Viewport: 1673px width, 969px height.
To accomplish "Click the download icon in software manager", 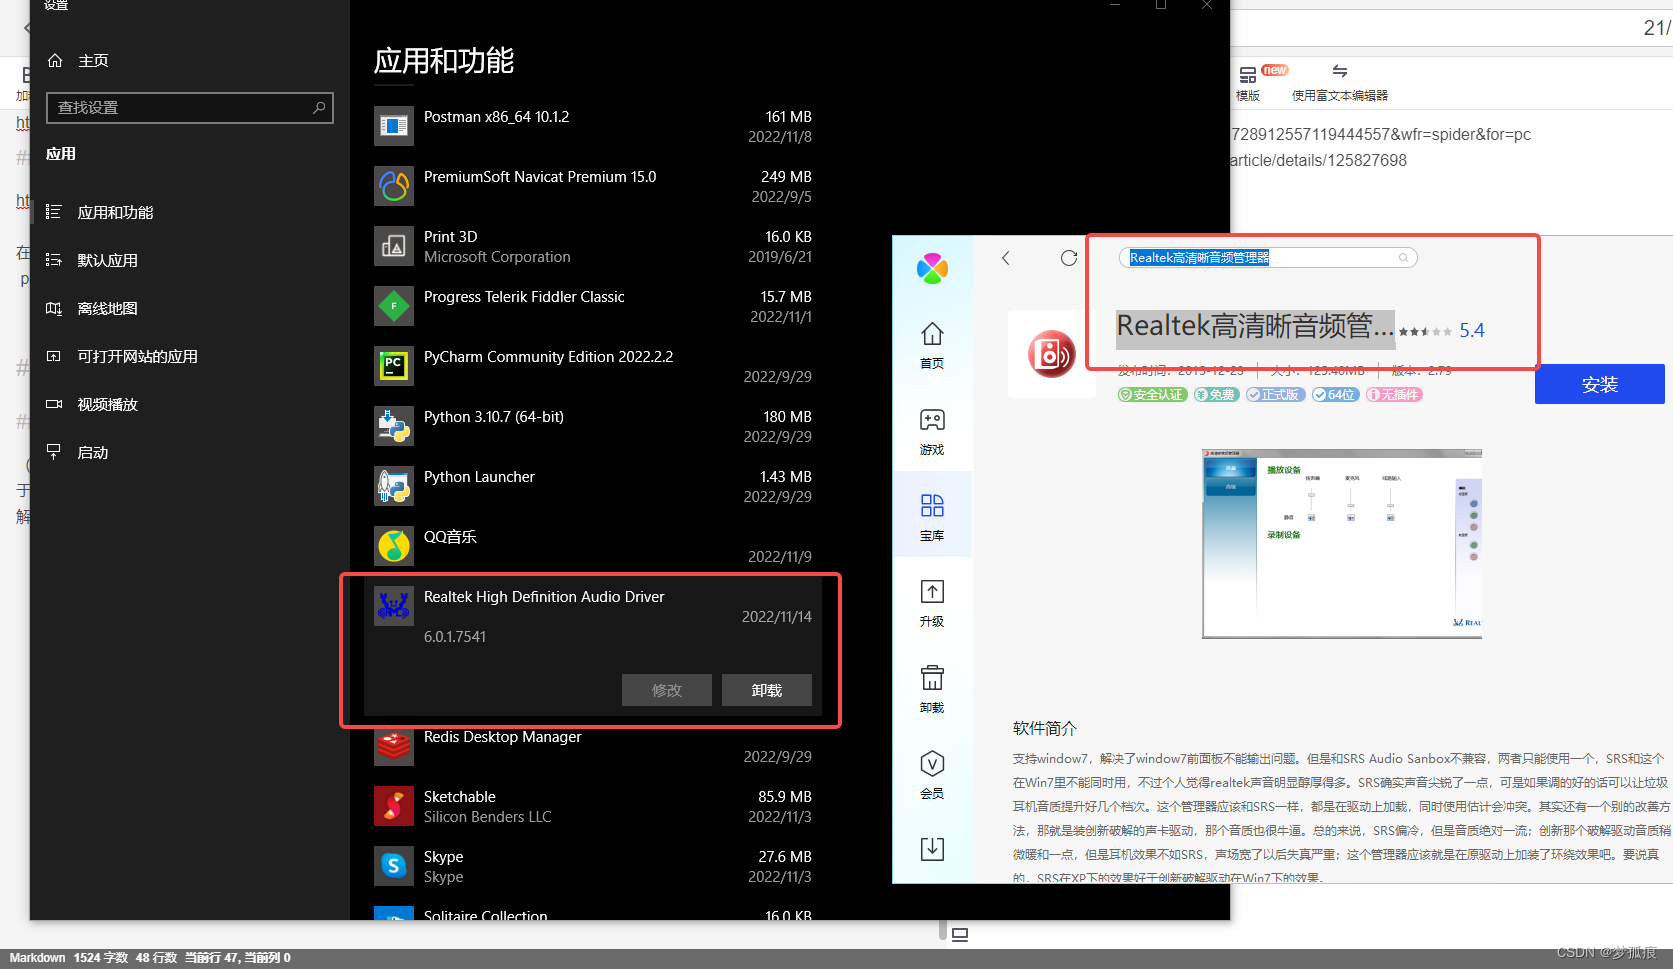I will (932, 849).
